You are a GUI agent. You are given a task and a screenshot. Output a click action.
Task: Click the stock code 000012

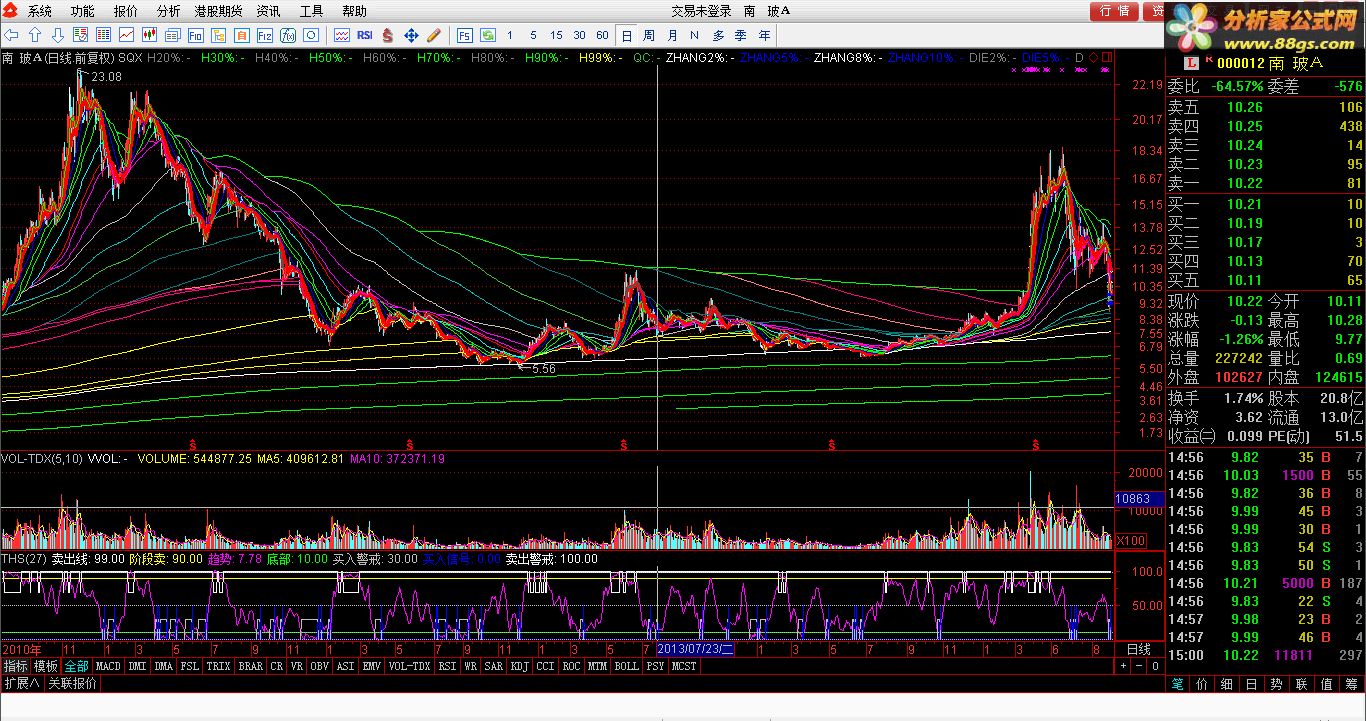click(1240, 63)
